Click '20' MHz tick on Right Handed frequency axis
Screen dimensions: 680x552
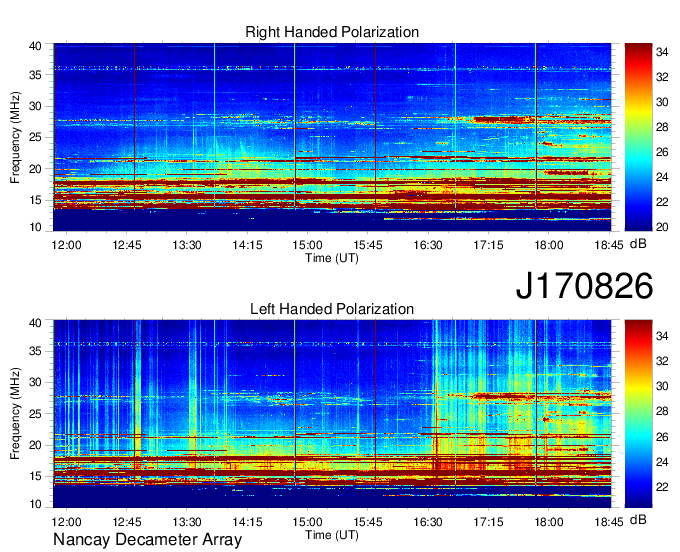(36, 169)
